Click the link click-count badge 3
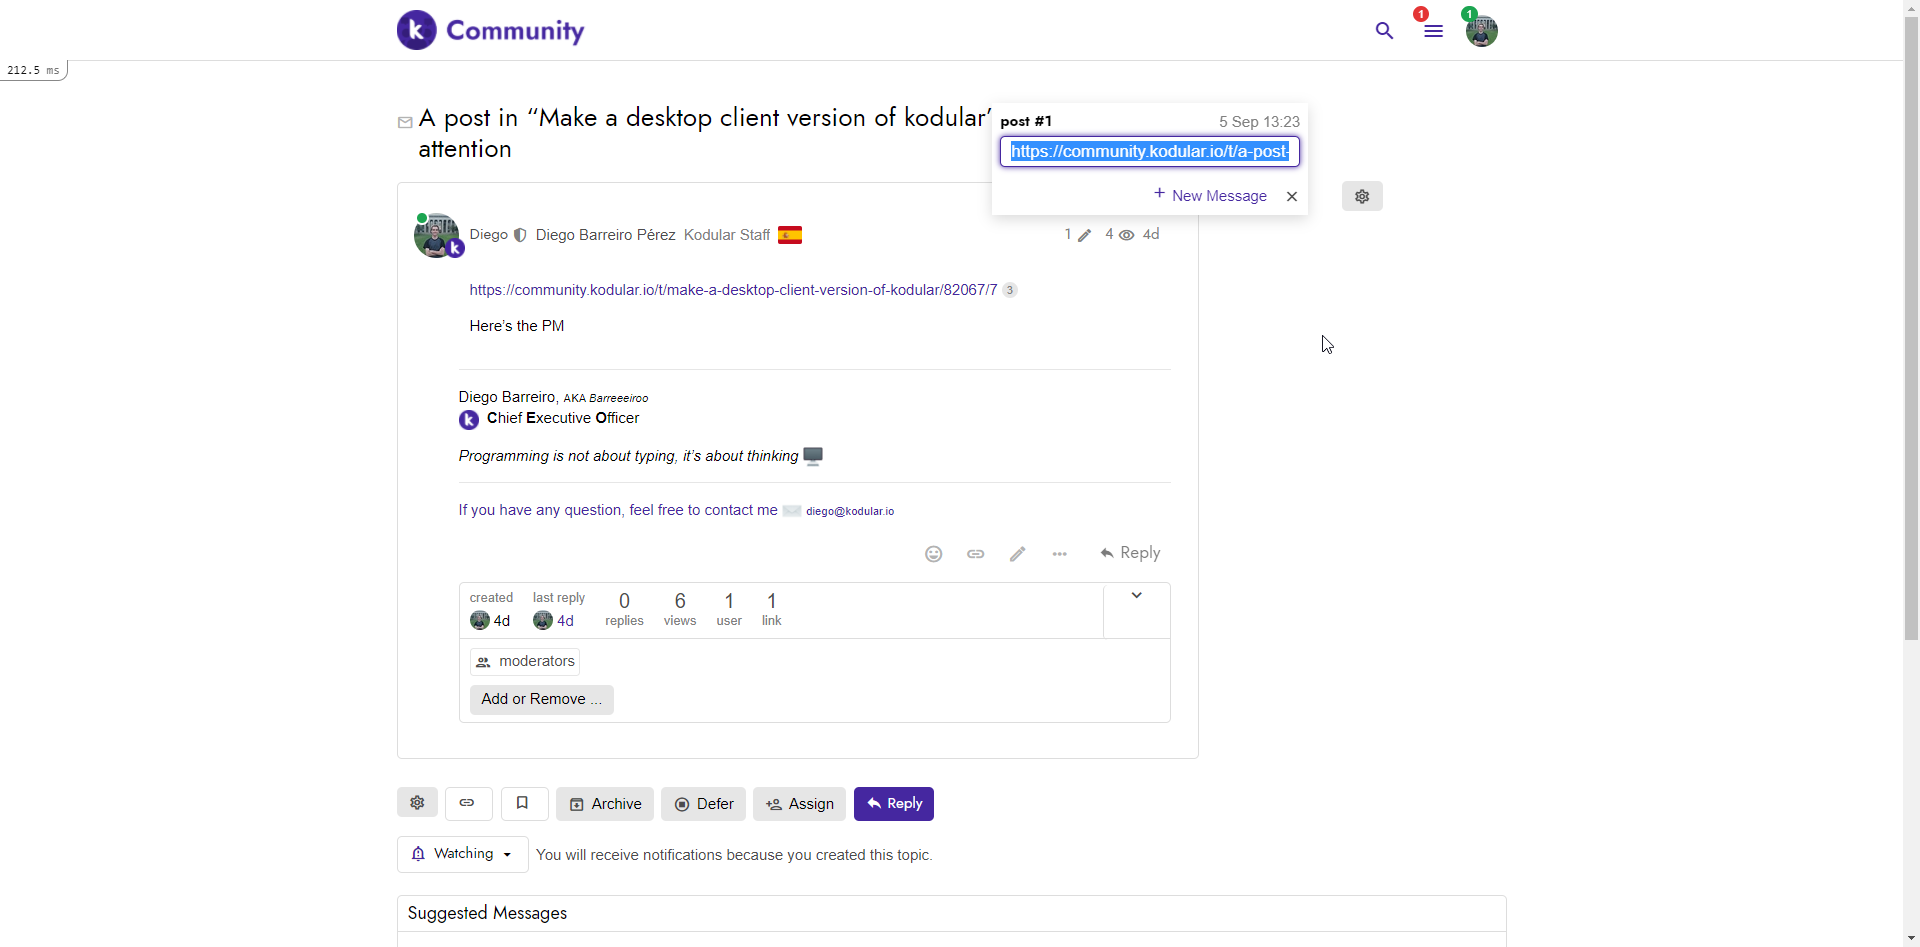Viewport: 1920px width, 947px height. 1010,290
